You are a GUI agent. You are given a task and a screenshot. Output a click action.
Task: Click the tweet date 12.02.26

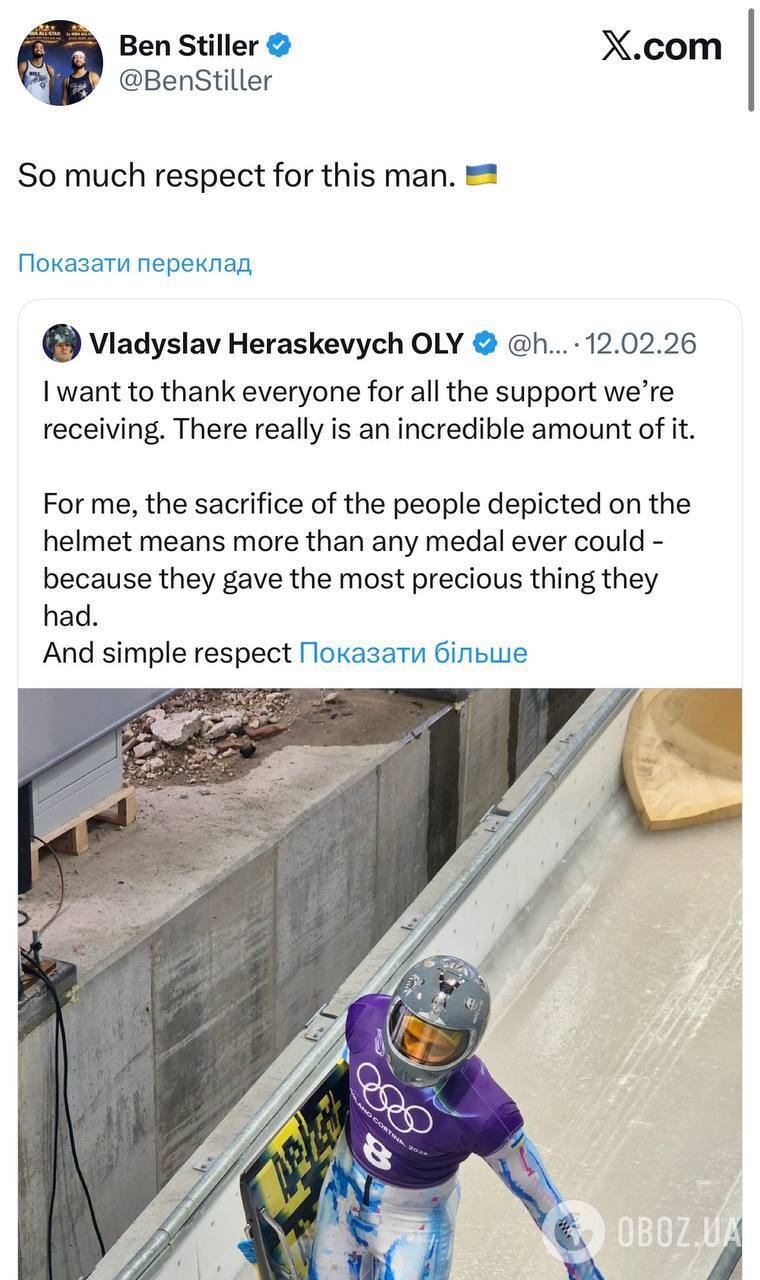click(x=646, y=342)
